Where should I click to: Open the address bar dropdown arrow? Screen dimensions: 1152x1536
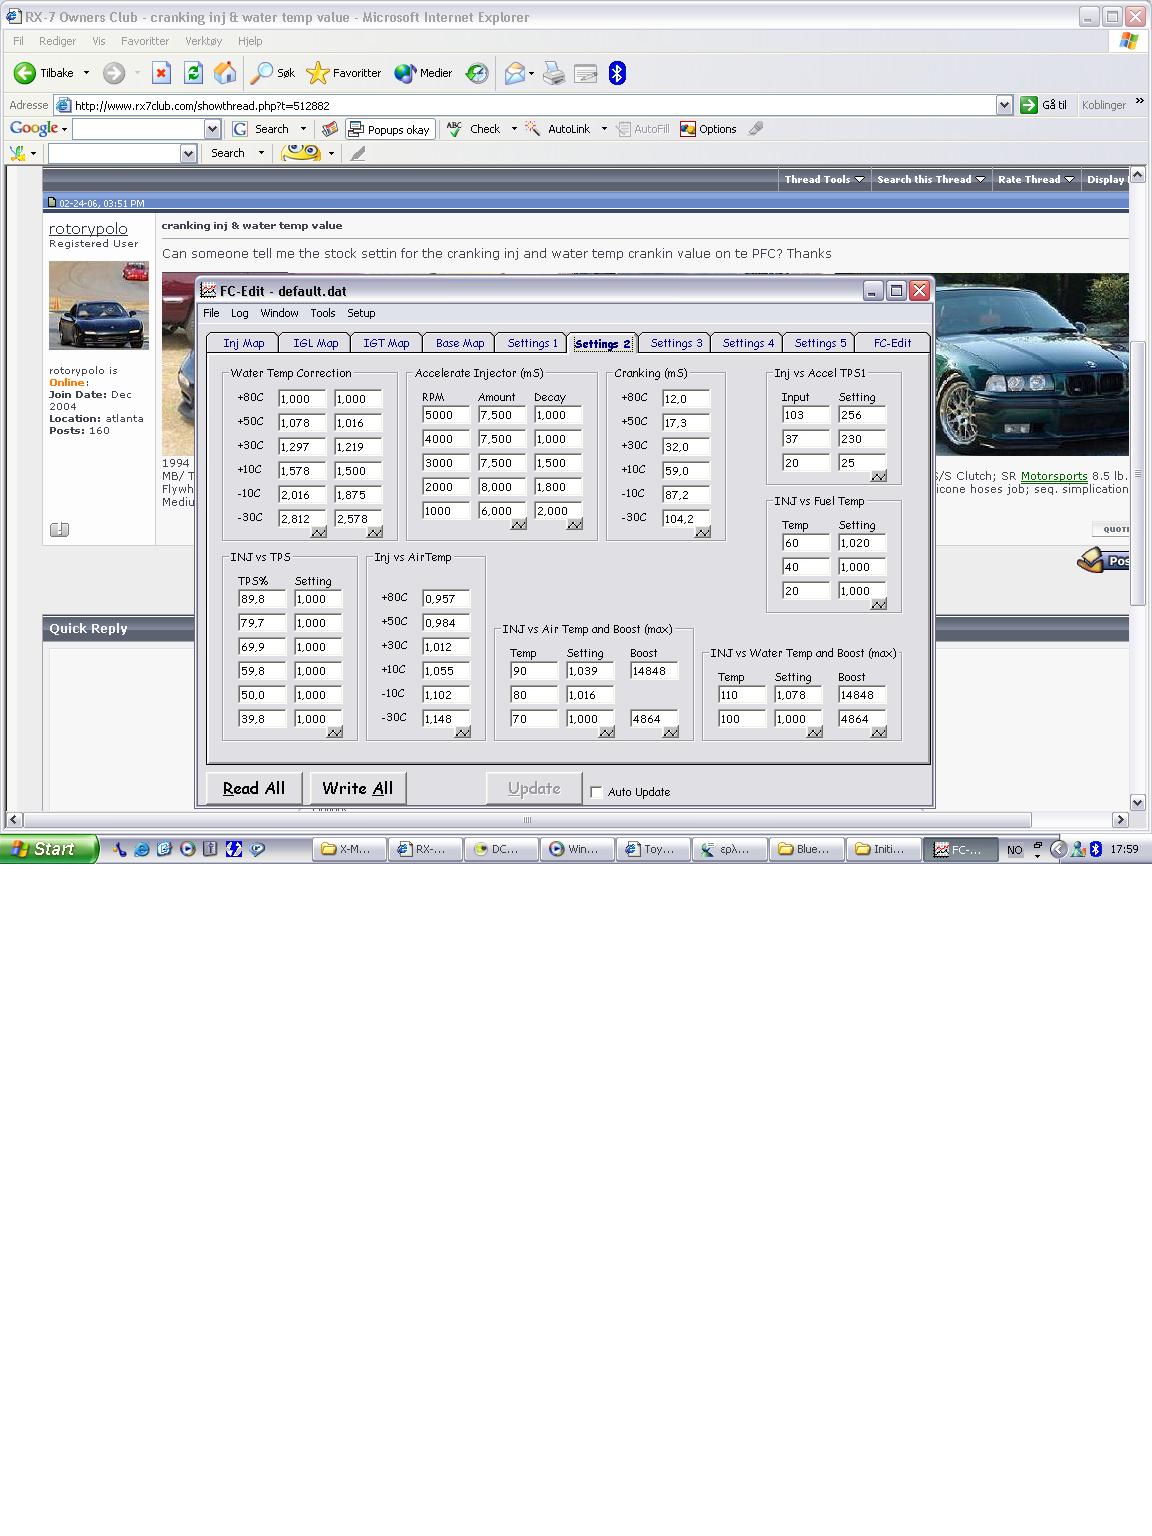(x=1005, y=105)
